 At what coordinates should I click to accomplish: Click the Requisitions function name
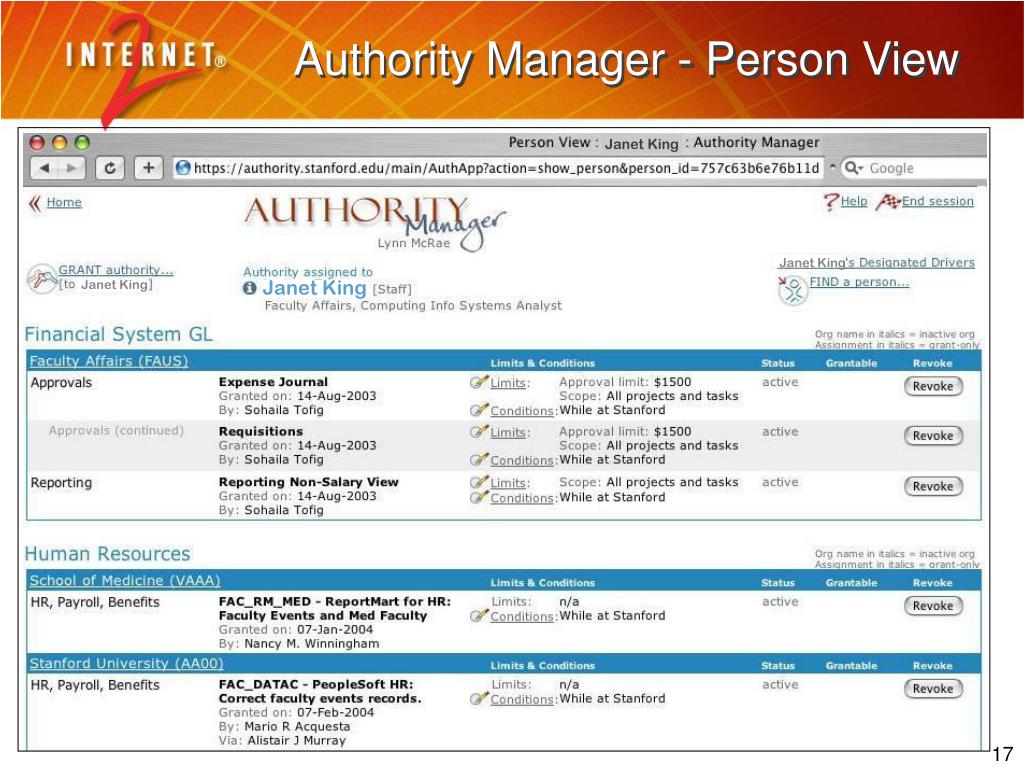click(261, 432)
